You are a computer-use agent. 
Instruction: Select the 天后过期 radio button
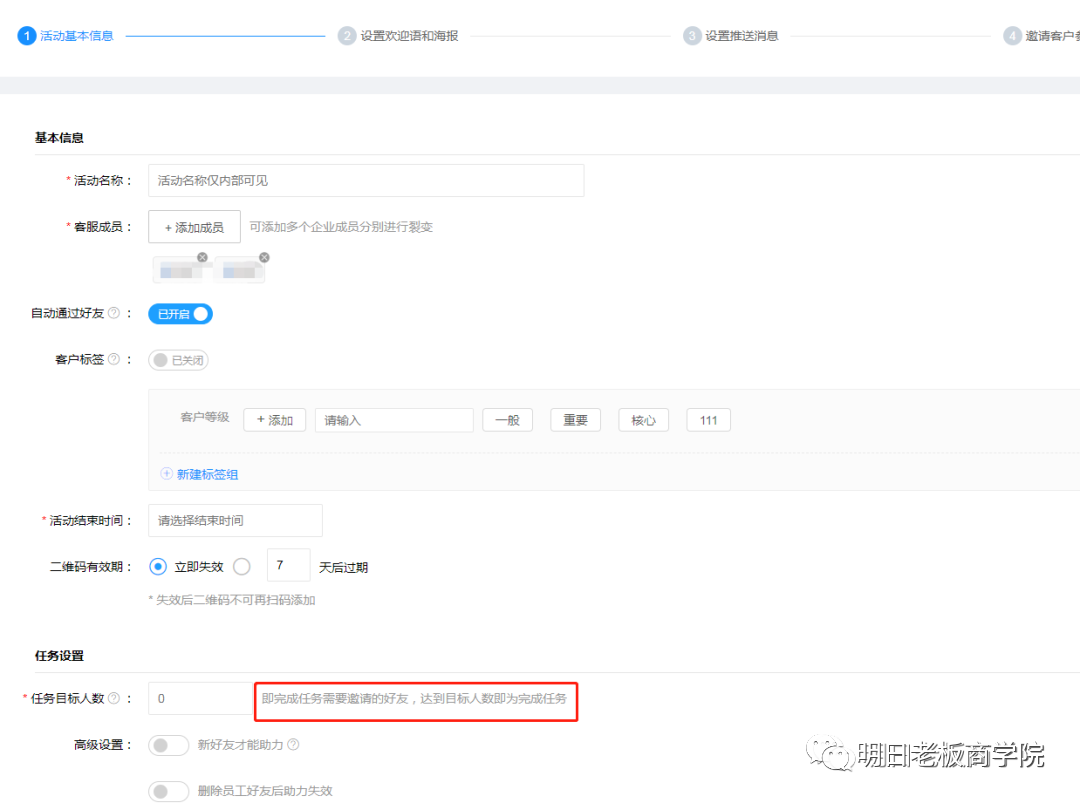pos(242,566)
